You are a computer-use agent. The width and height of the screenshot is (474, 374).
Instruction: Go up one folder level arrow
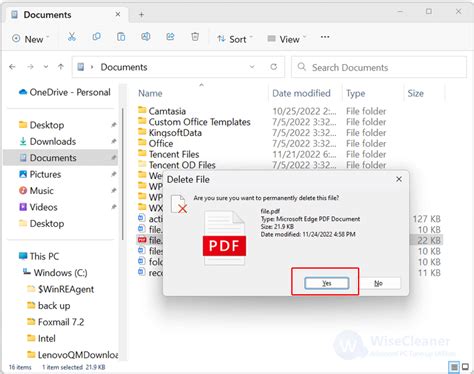tap(61, 67)
